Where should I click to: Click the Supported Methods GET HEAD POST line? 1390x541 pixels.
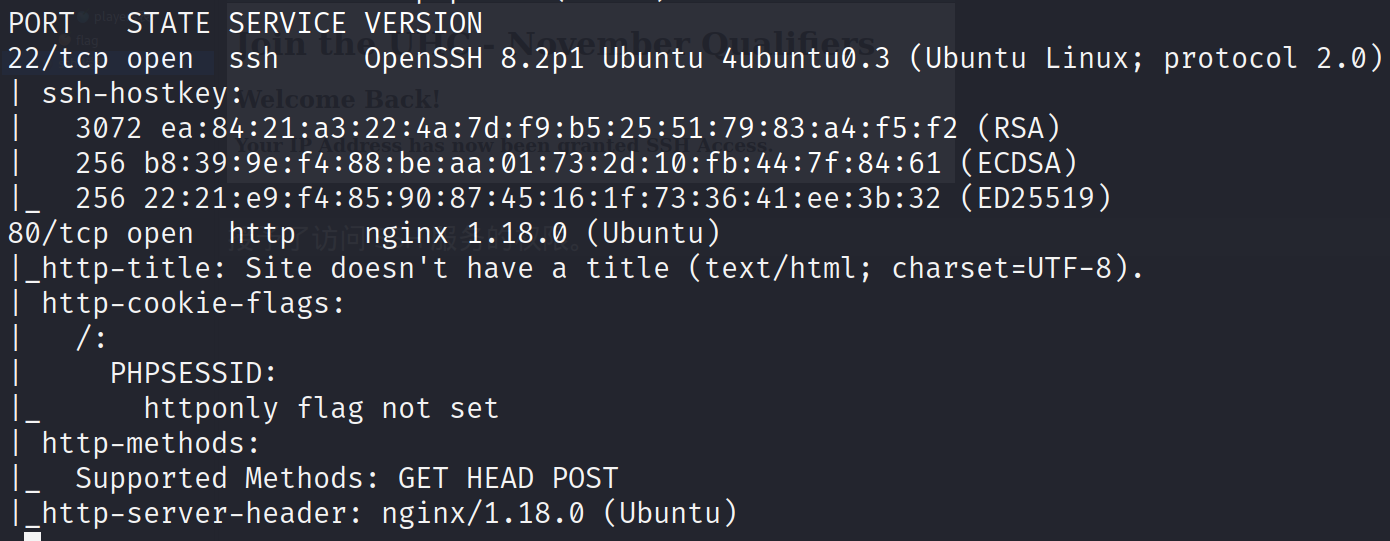346,478
